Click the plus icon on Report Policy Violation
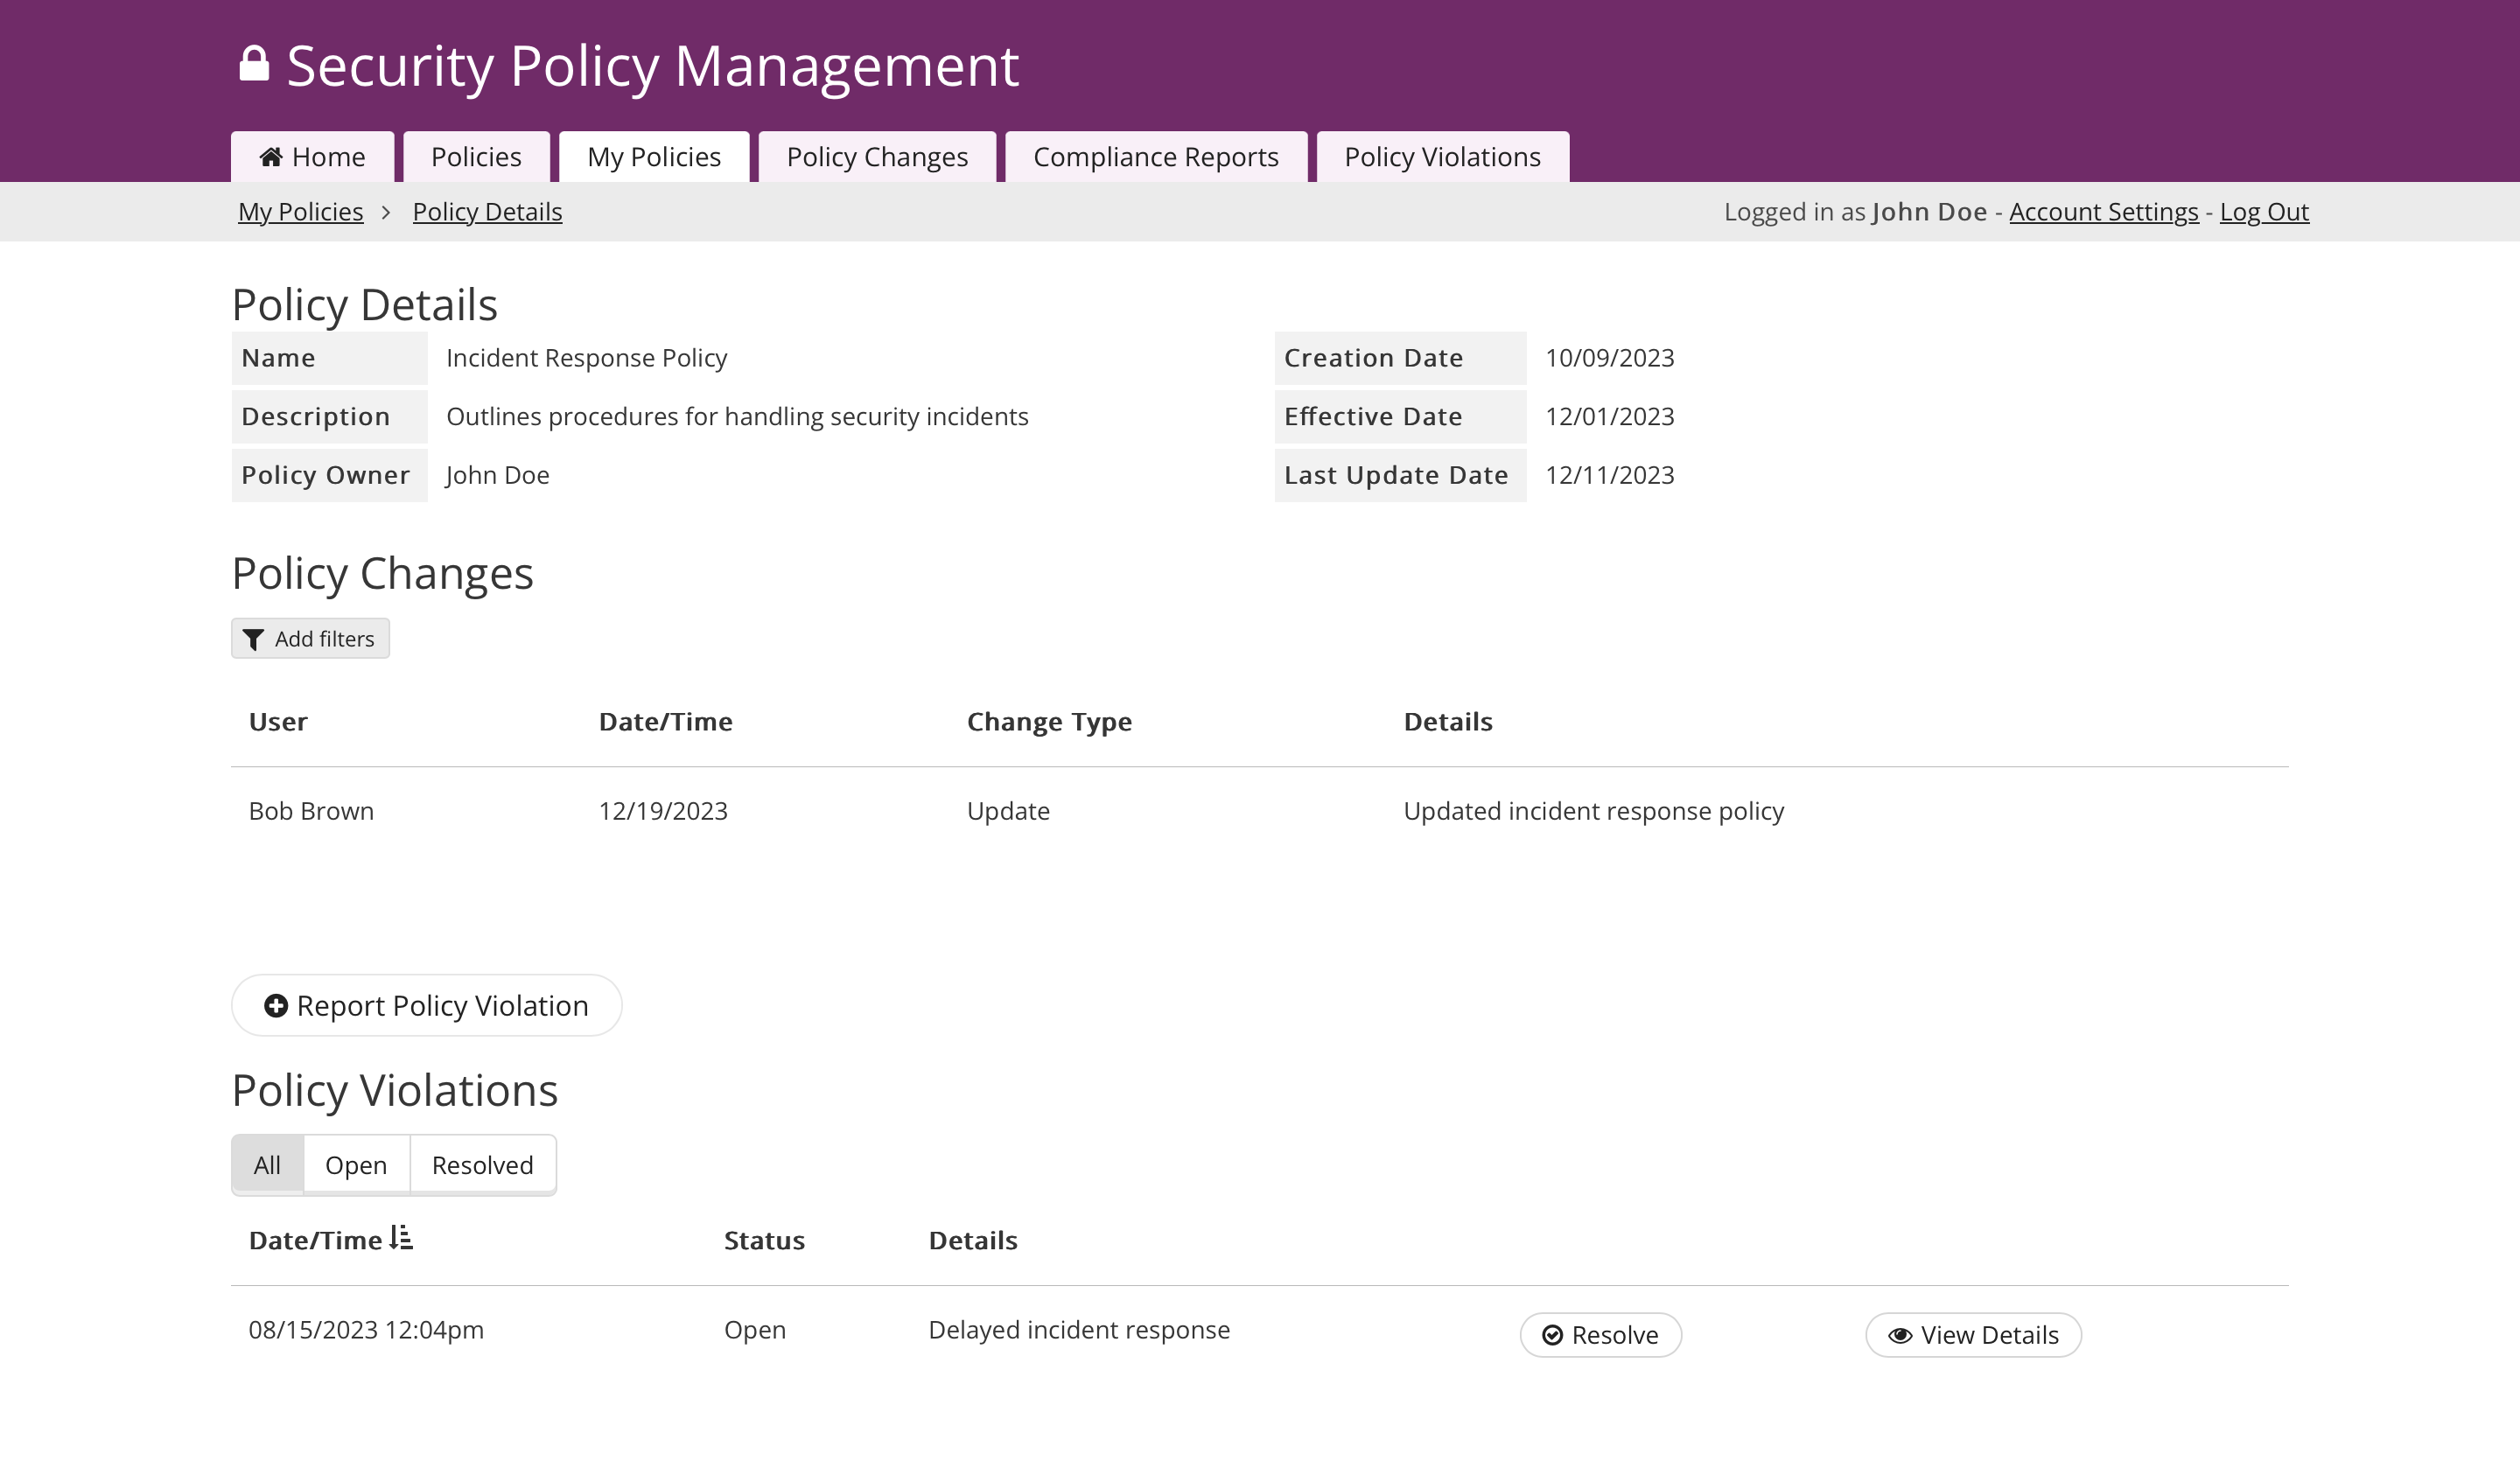 [x=276, y=1006]
